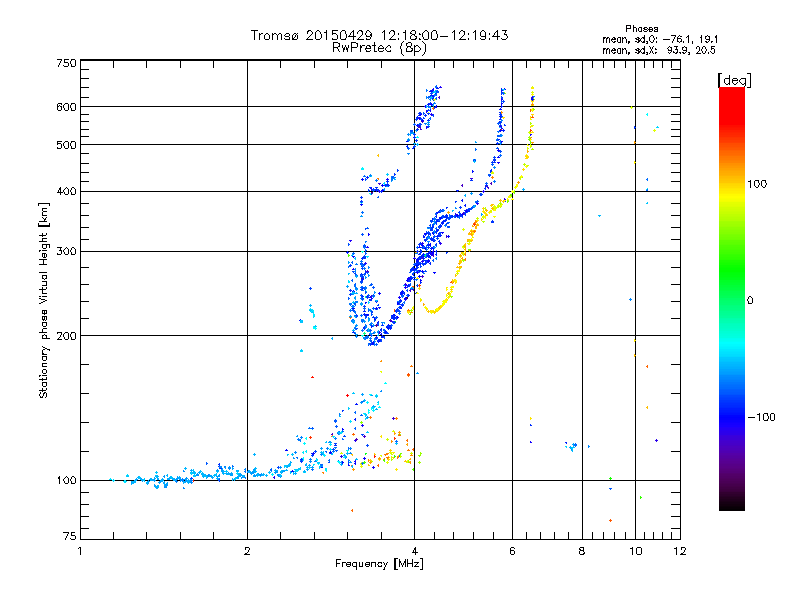This screenshot has height=600, width=800.
Task: Select the 'mean, sd,X: 93.9, 20.5' line
Action: click(659, 50)
